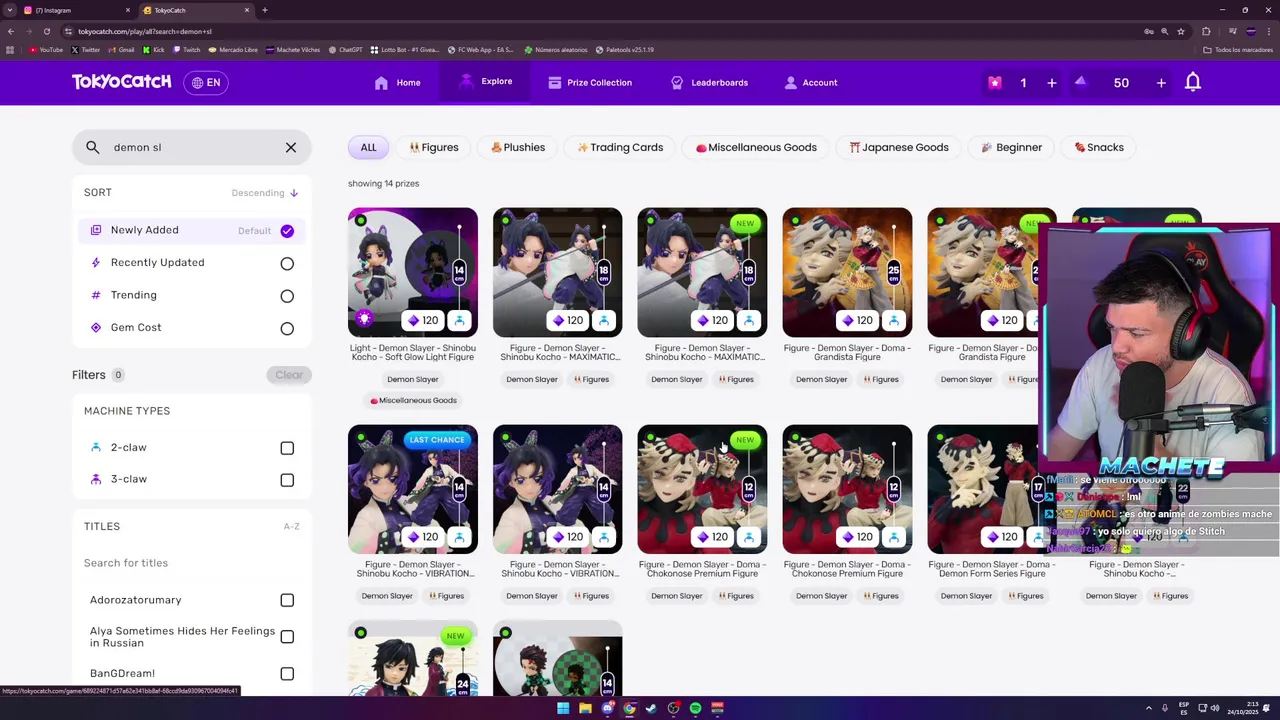Screen dimensions: 1280x720
Task: Check Alya Sometimes Hides Her Feelings filter
Action: click(x=287, y=637)
